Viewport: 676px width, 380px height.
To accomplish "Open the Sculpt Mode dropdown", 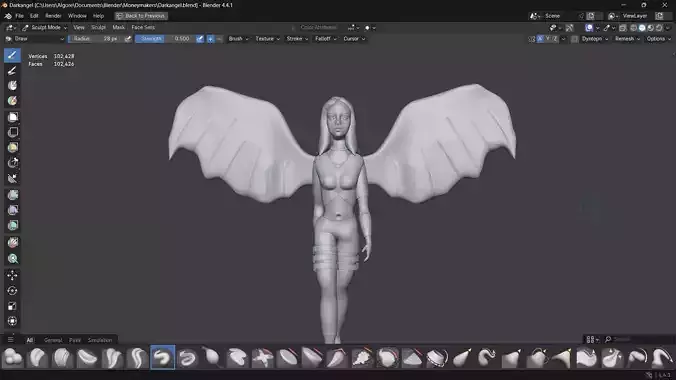I will click(44, 28).
